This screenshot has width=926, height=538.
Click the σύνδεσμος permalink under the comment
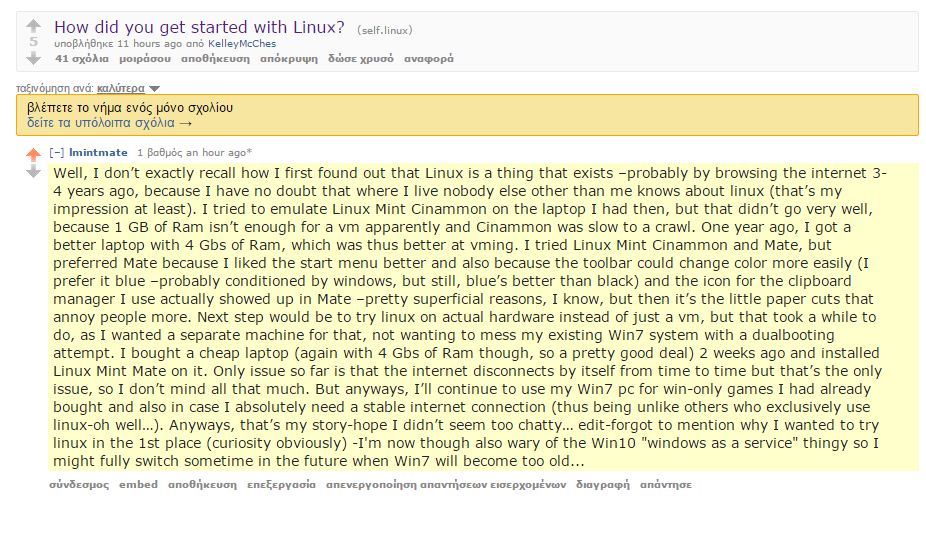point(79,485)
